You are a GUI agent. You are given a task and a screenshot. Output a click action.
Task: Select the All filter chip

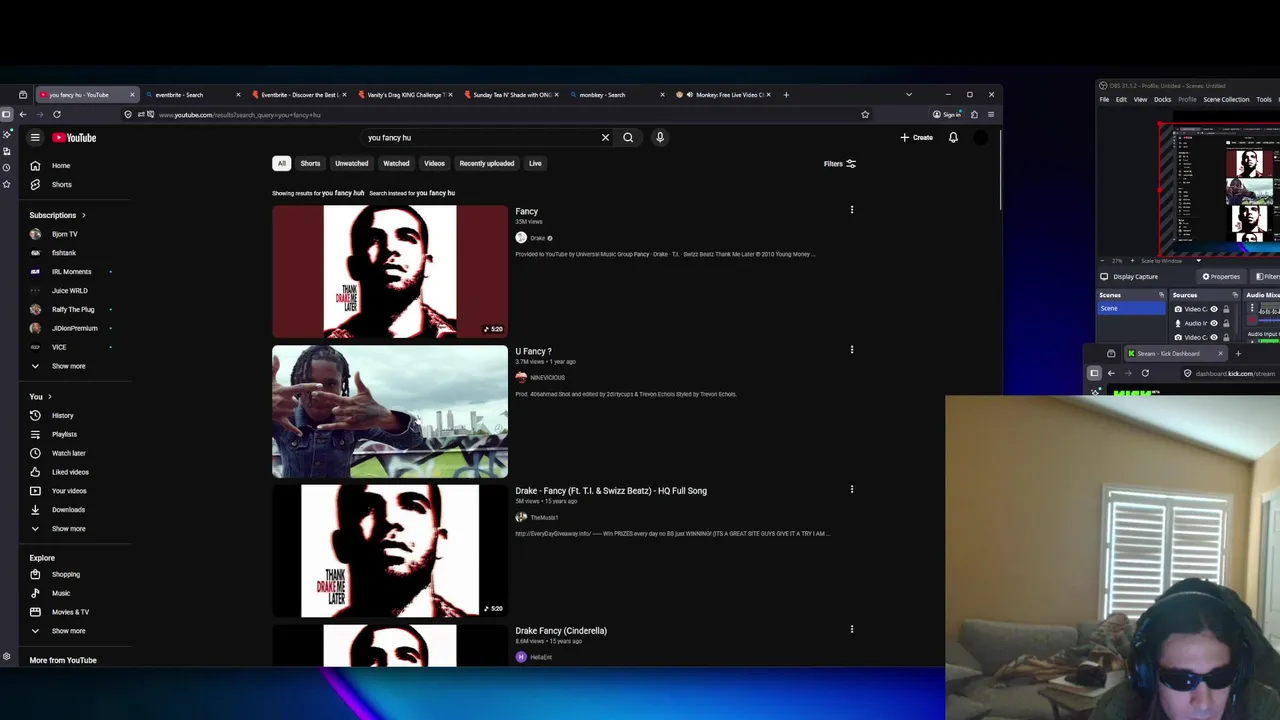point(282,163)
